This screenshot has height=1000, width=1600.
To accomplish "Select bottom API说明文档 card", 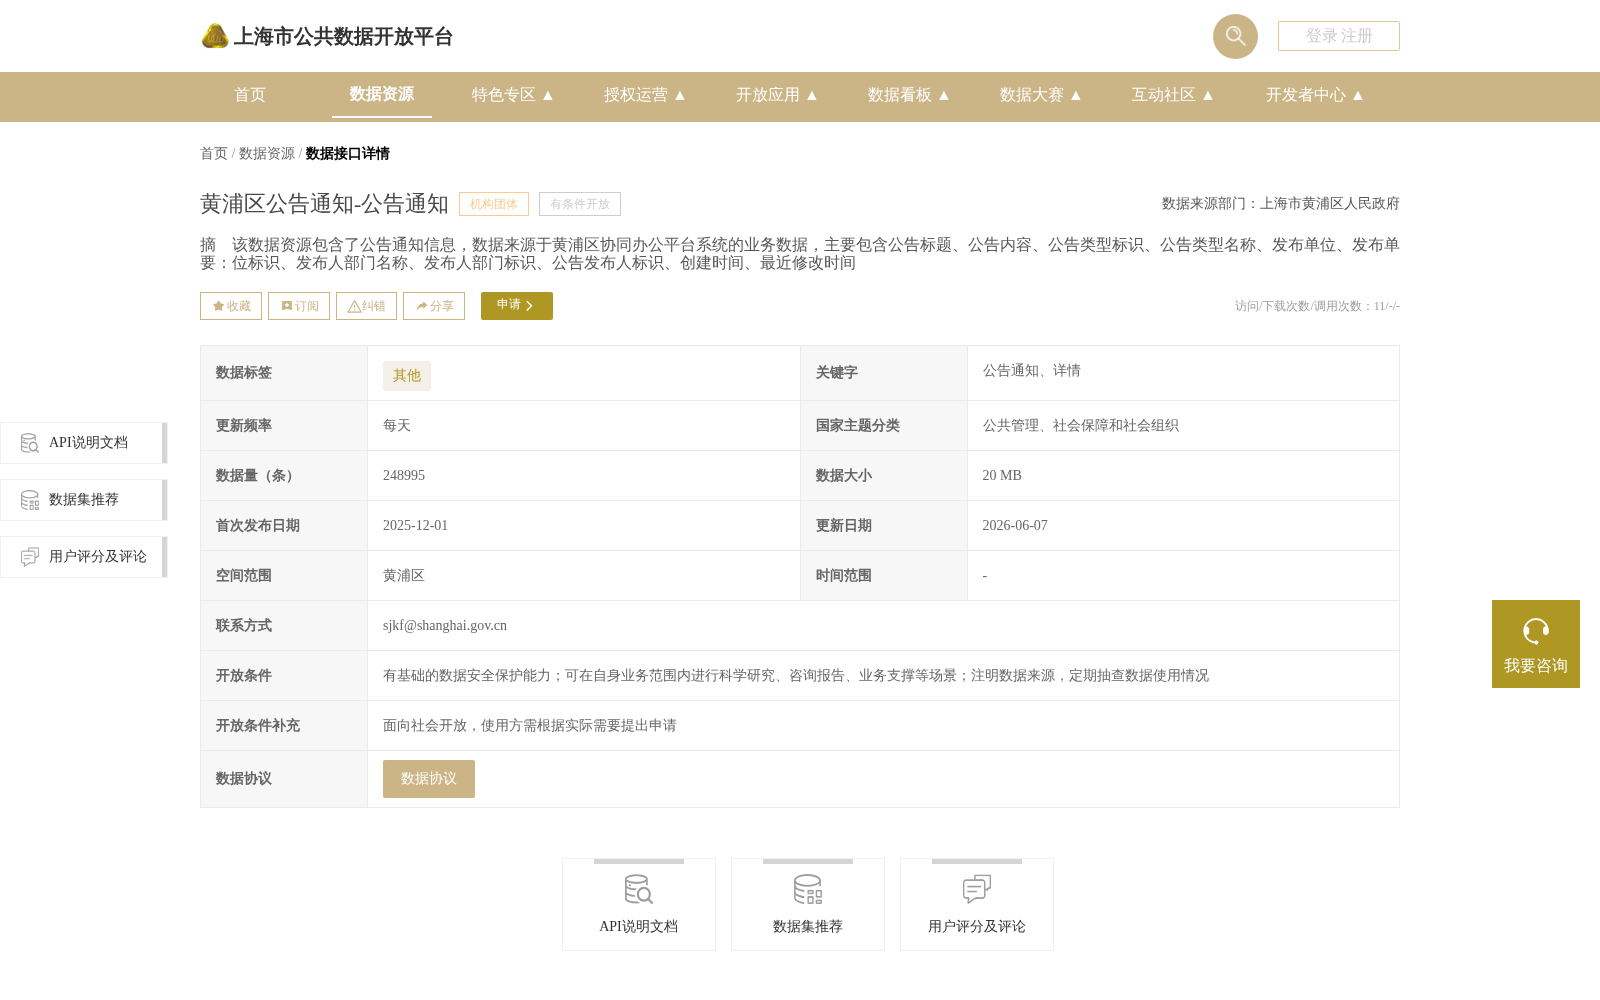I will (639, 905).
